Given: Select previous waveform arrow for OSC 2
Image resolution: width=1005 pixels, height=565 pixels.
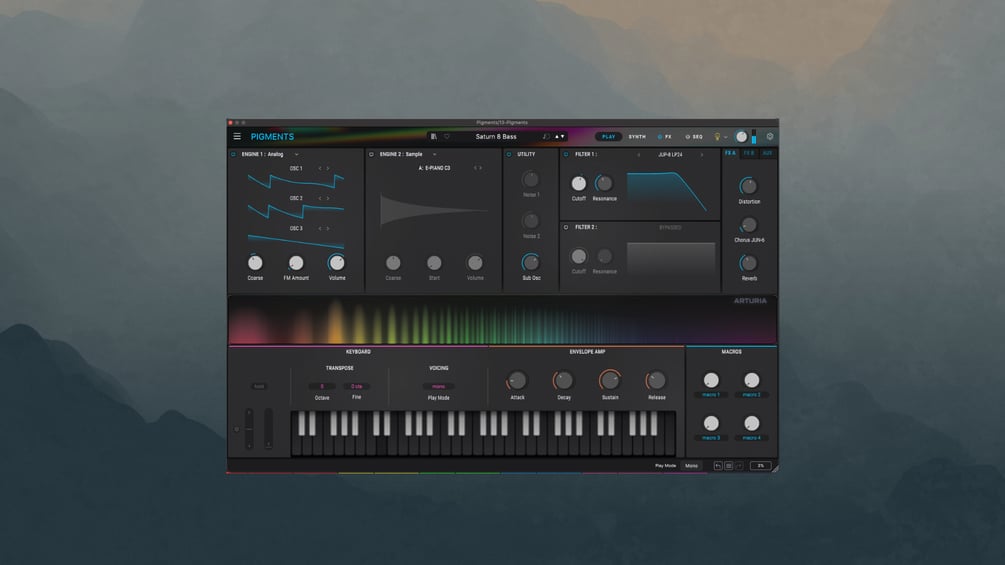Looking at the screenshot, I should point(320,199).
